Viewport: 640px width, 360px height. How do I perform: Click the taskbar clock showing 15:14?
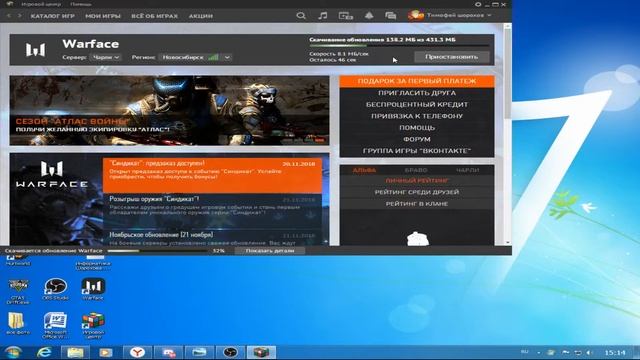(615, 352)
